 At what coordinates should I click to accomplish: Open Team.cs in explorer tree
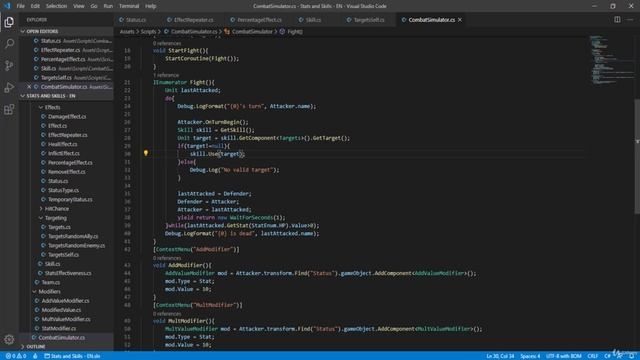51,282
